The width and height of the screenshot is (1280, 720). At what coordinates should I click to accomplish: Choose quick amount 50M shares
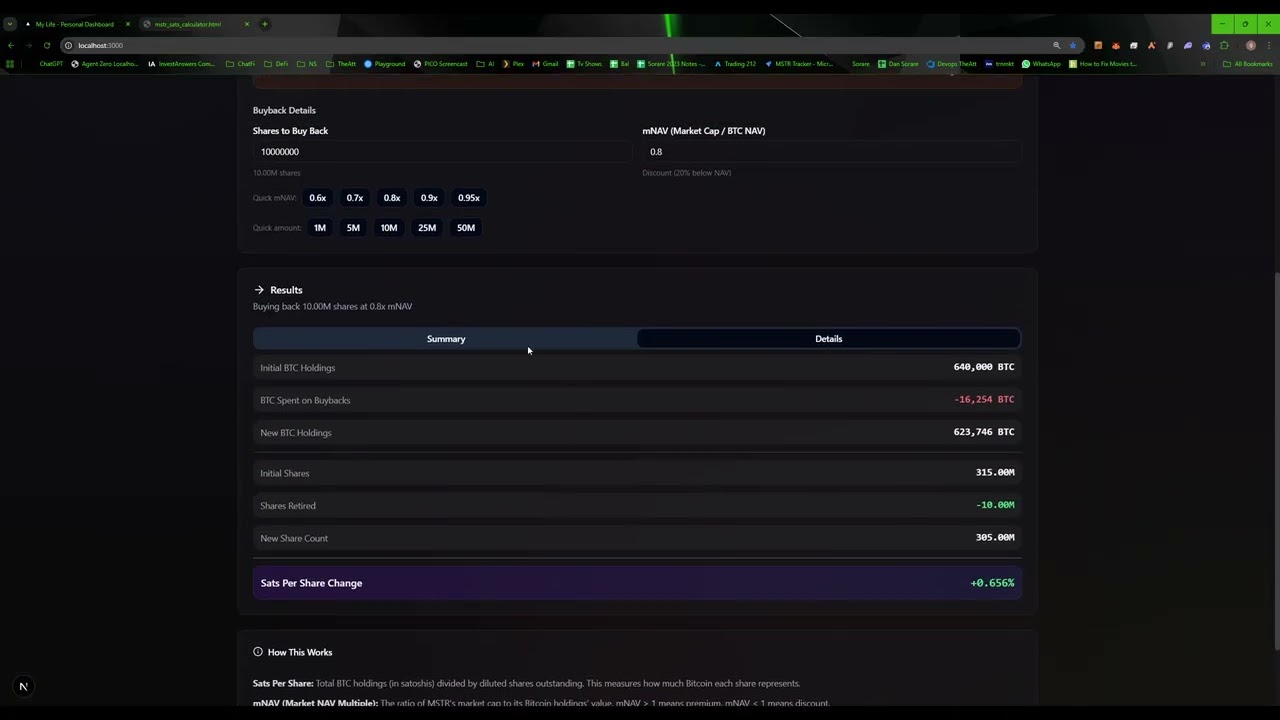466,228
